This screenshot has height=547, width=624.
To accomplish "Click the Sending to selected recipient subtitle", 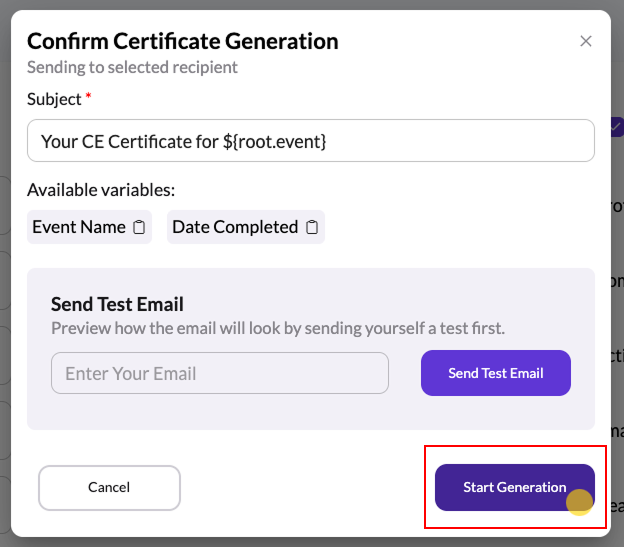I will [x=132, y=67].
